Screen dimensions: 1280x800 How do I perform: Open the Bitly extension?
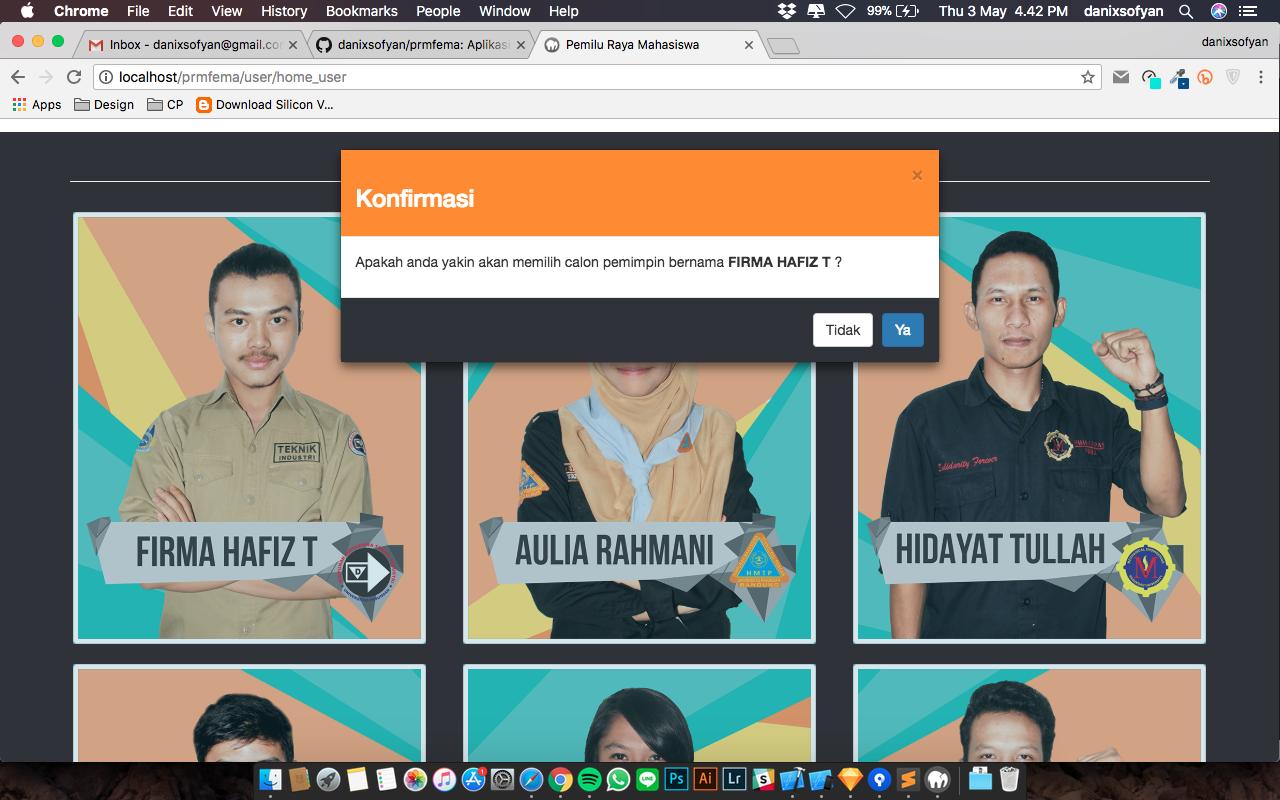pos(1205,77)
